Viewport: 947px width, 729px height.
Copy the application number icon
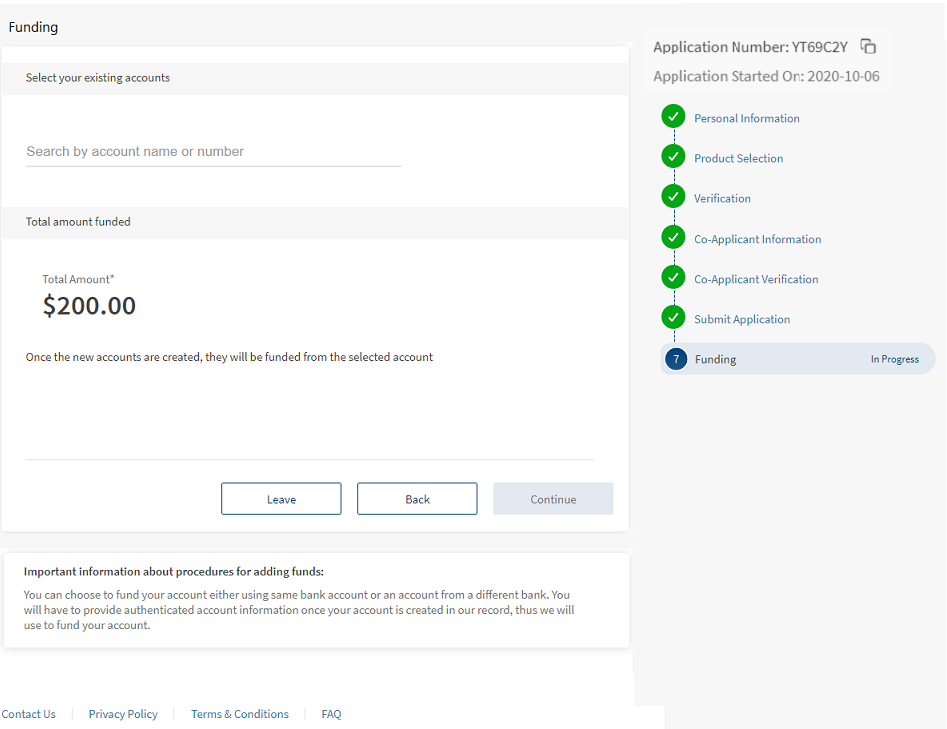pos(868,47)
